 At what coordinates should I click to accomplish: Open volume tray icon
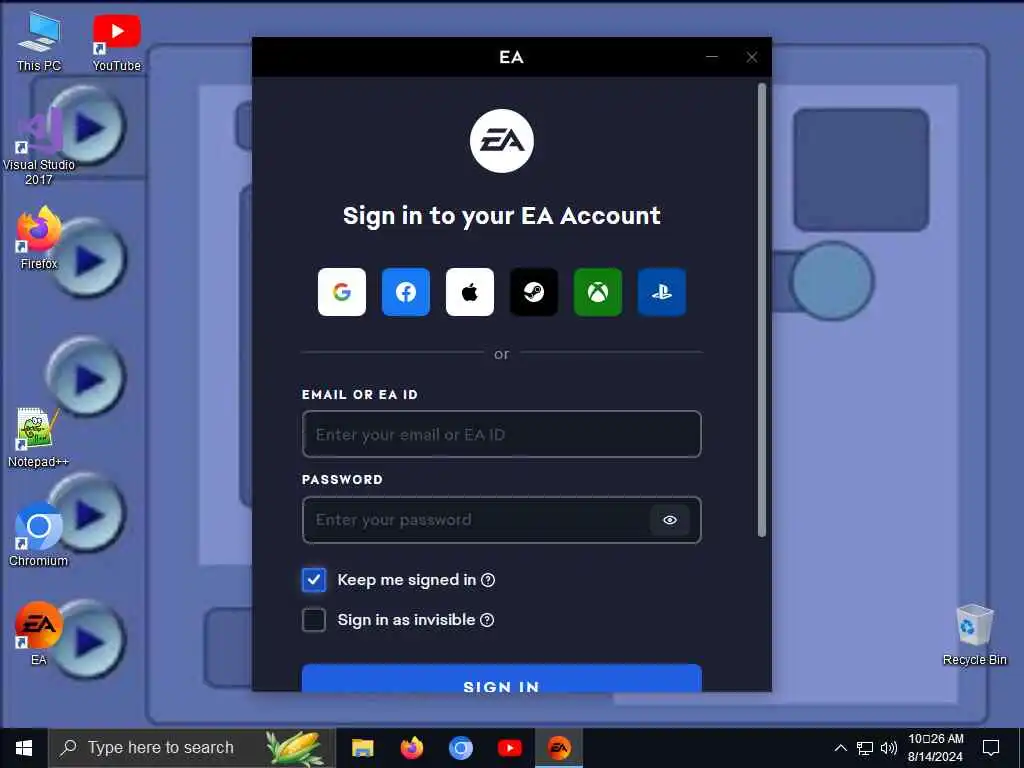pos(888,748)
